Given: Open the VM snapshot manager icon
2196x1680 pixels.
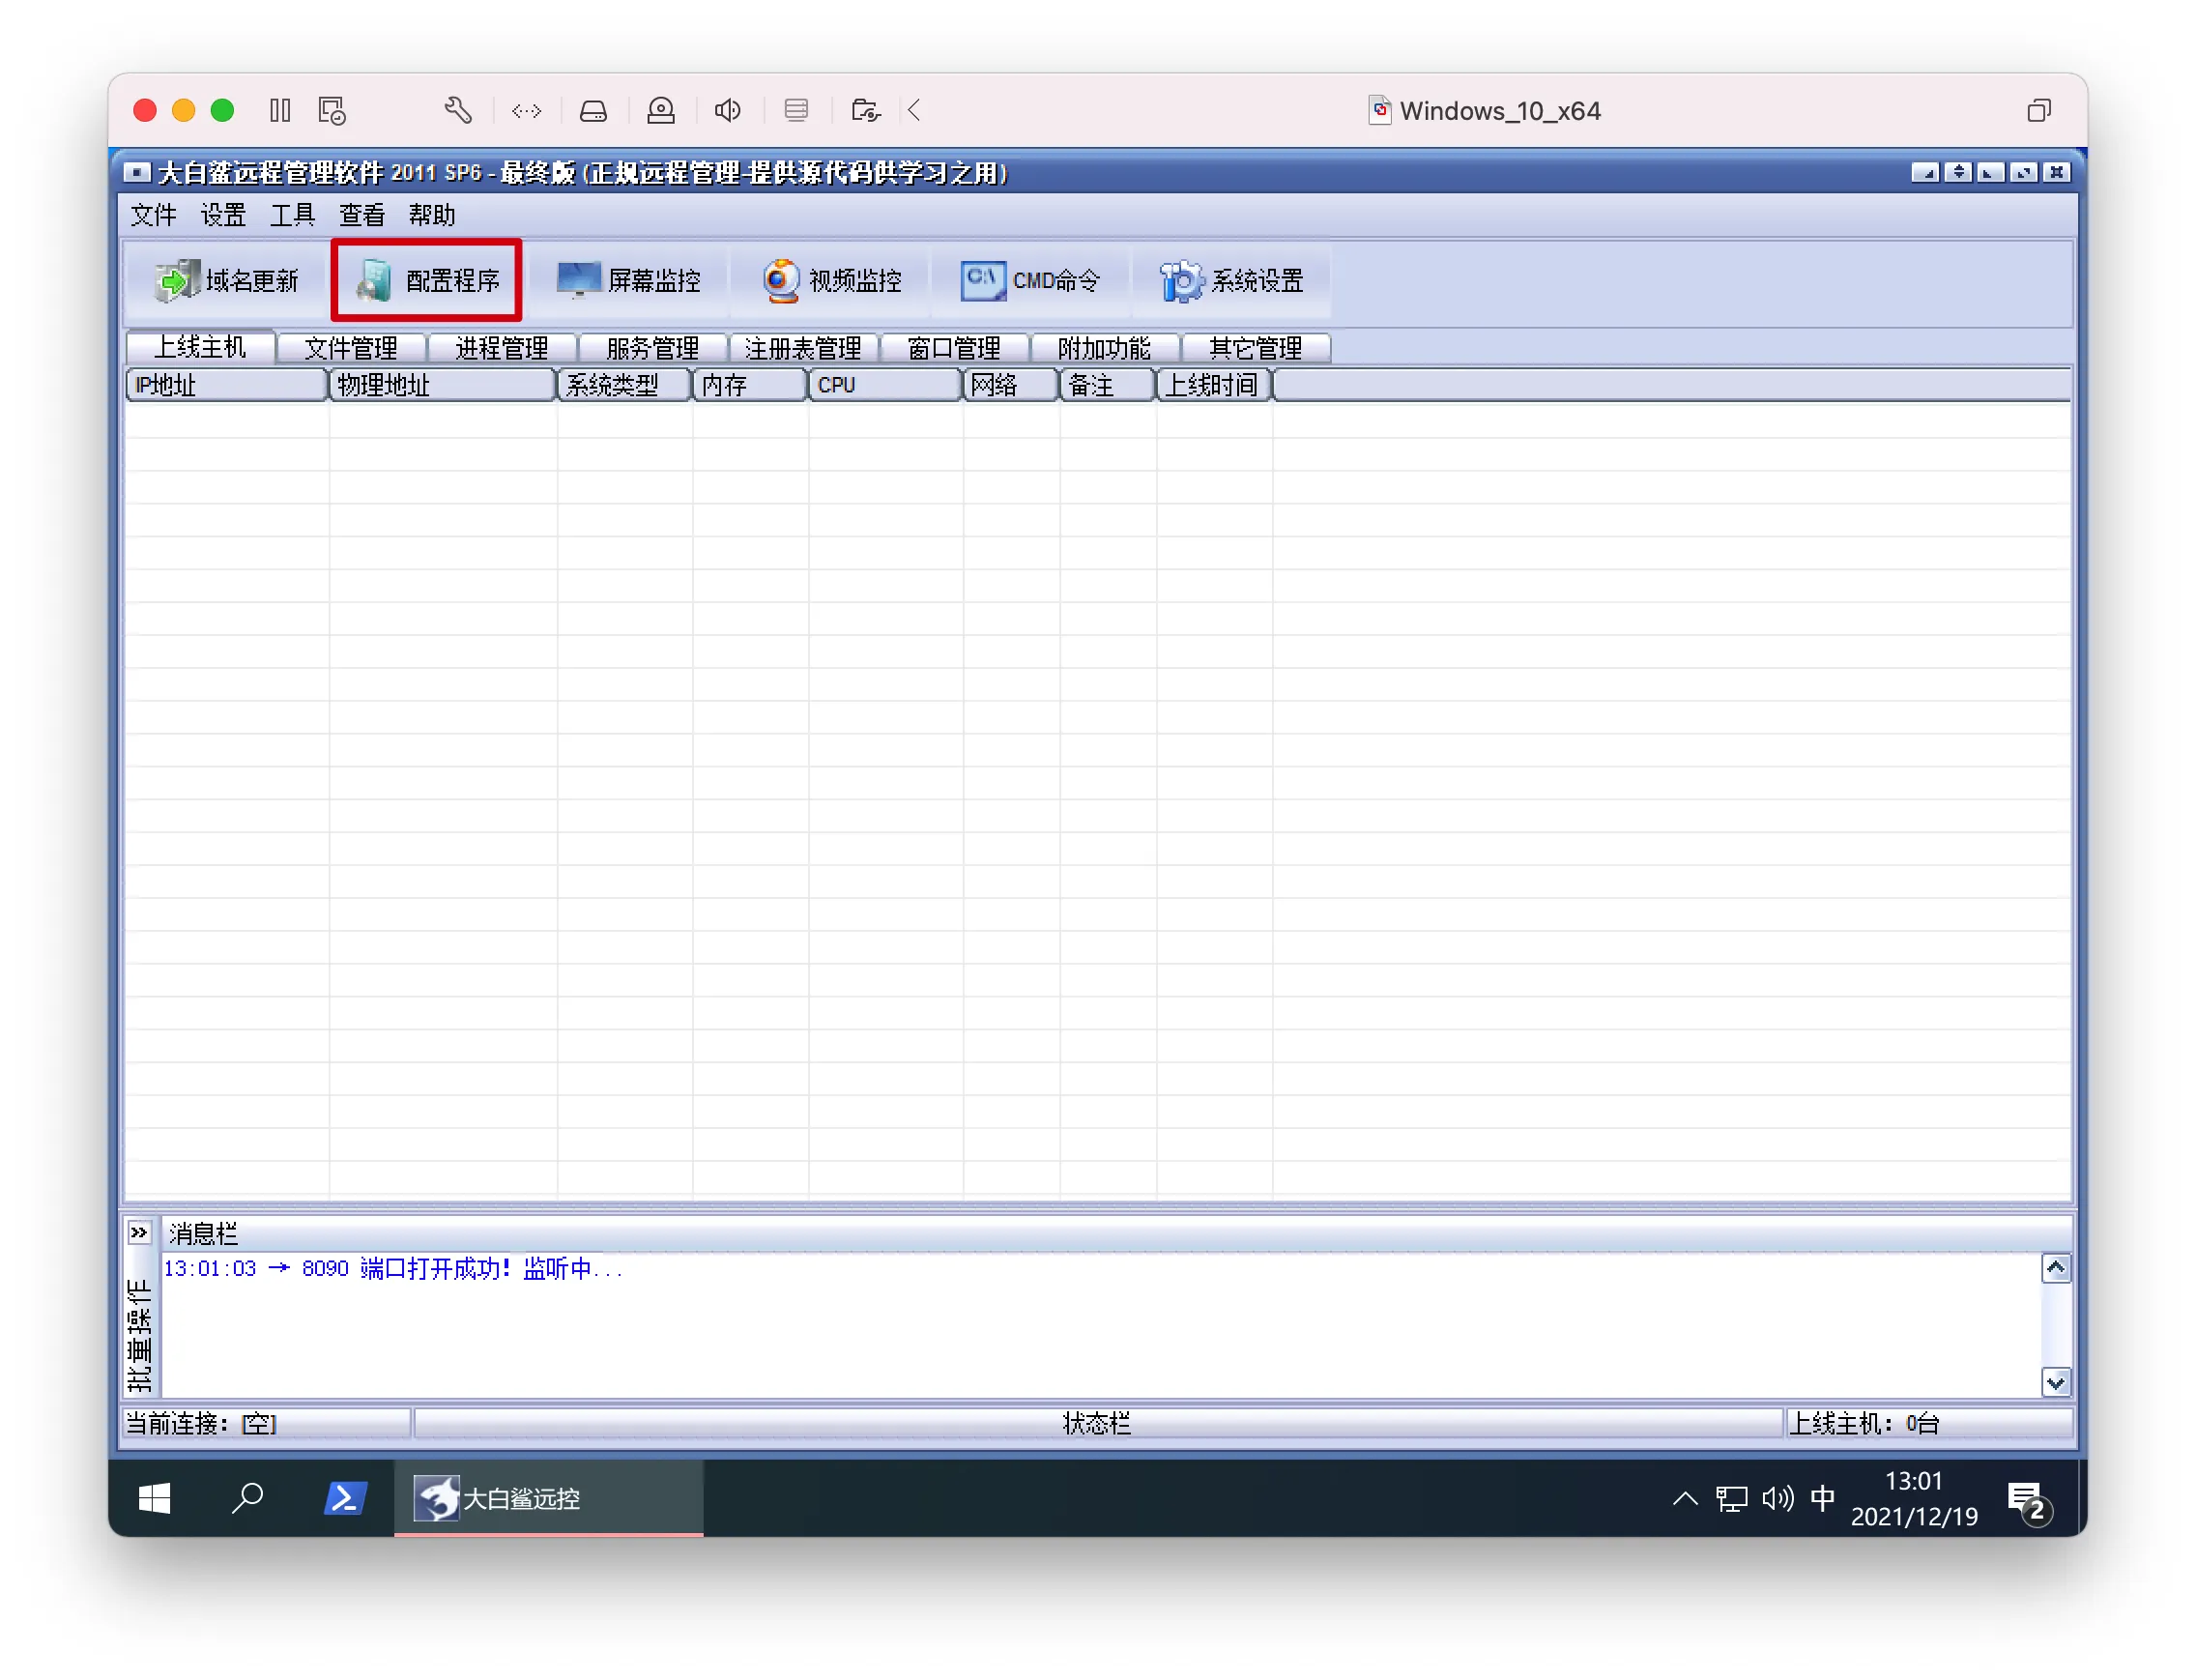Looking at the screenshot, I should pos(332,111).
